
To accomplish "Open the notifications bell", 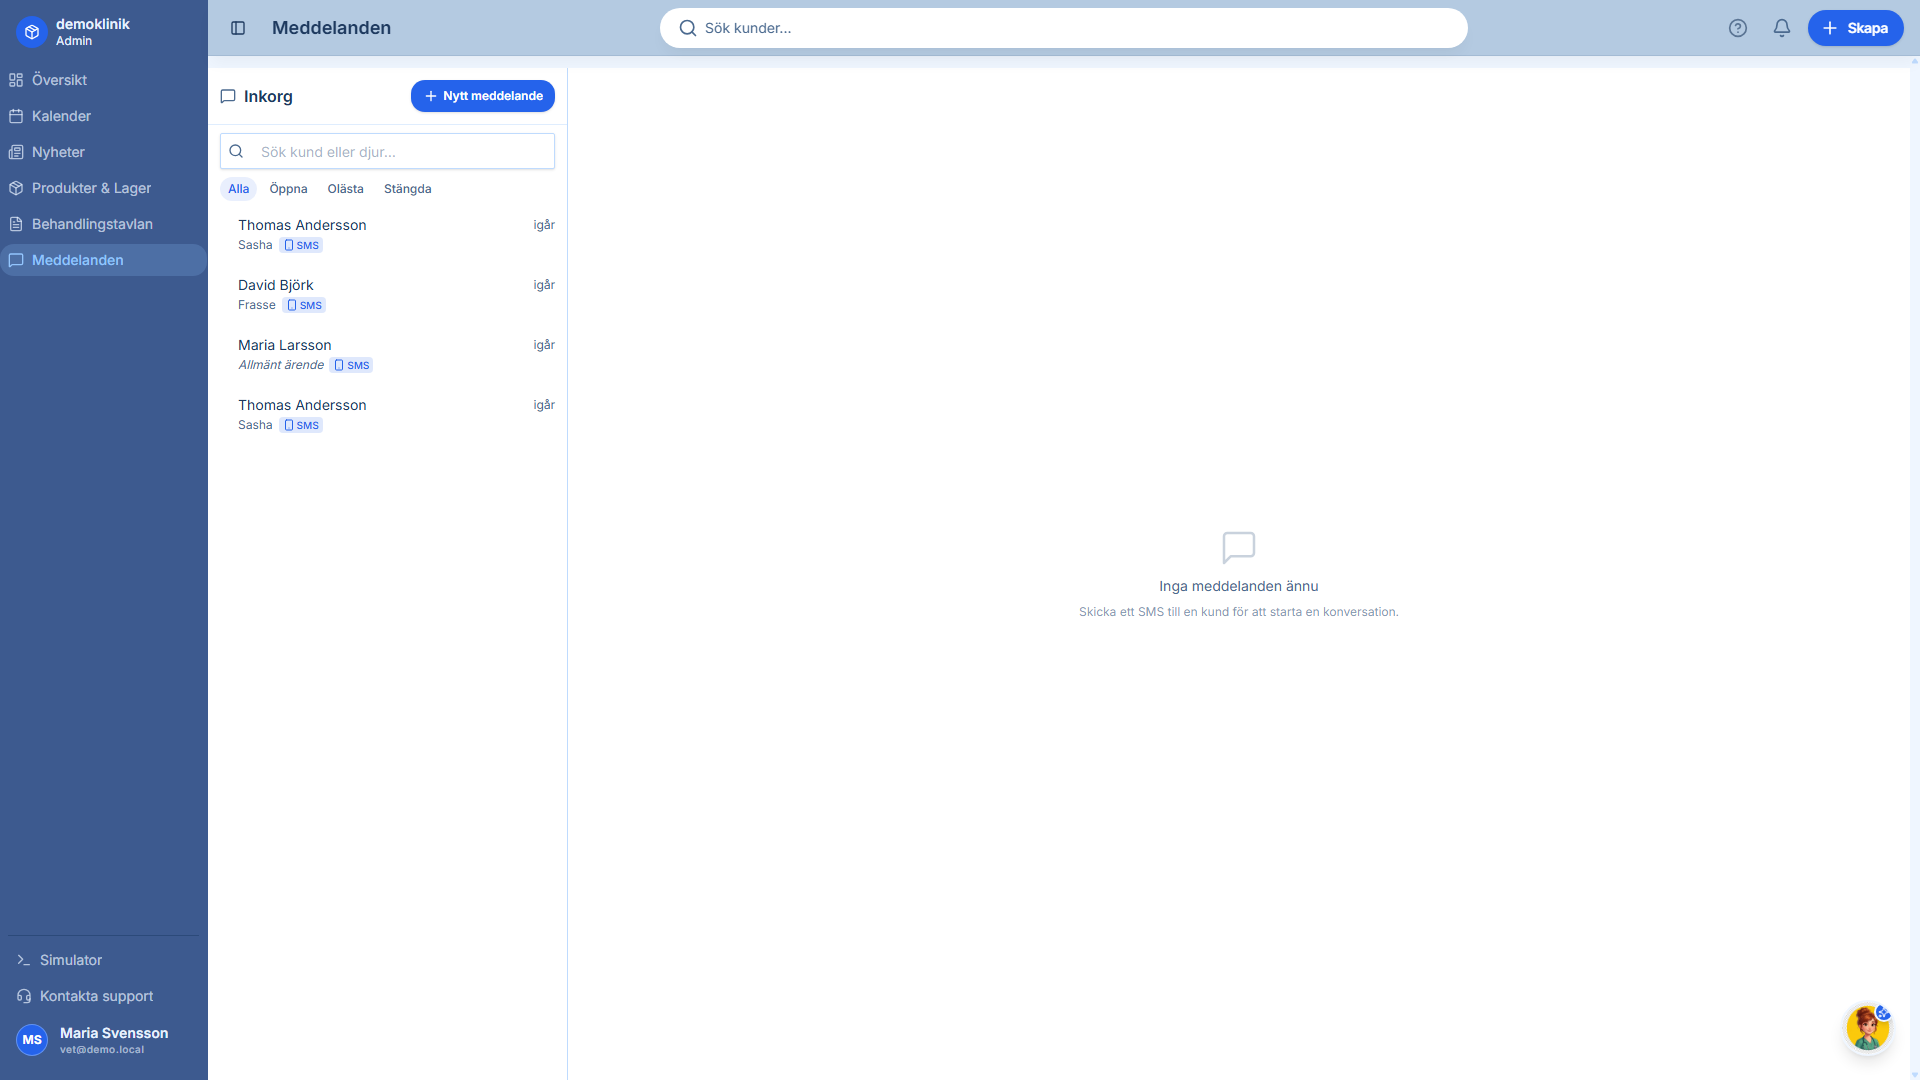I will click(x=1782, y=28).
